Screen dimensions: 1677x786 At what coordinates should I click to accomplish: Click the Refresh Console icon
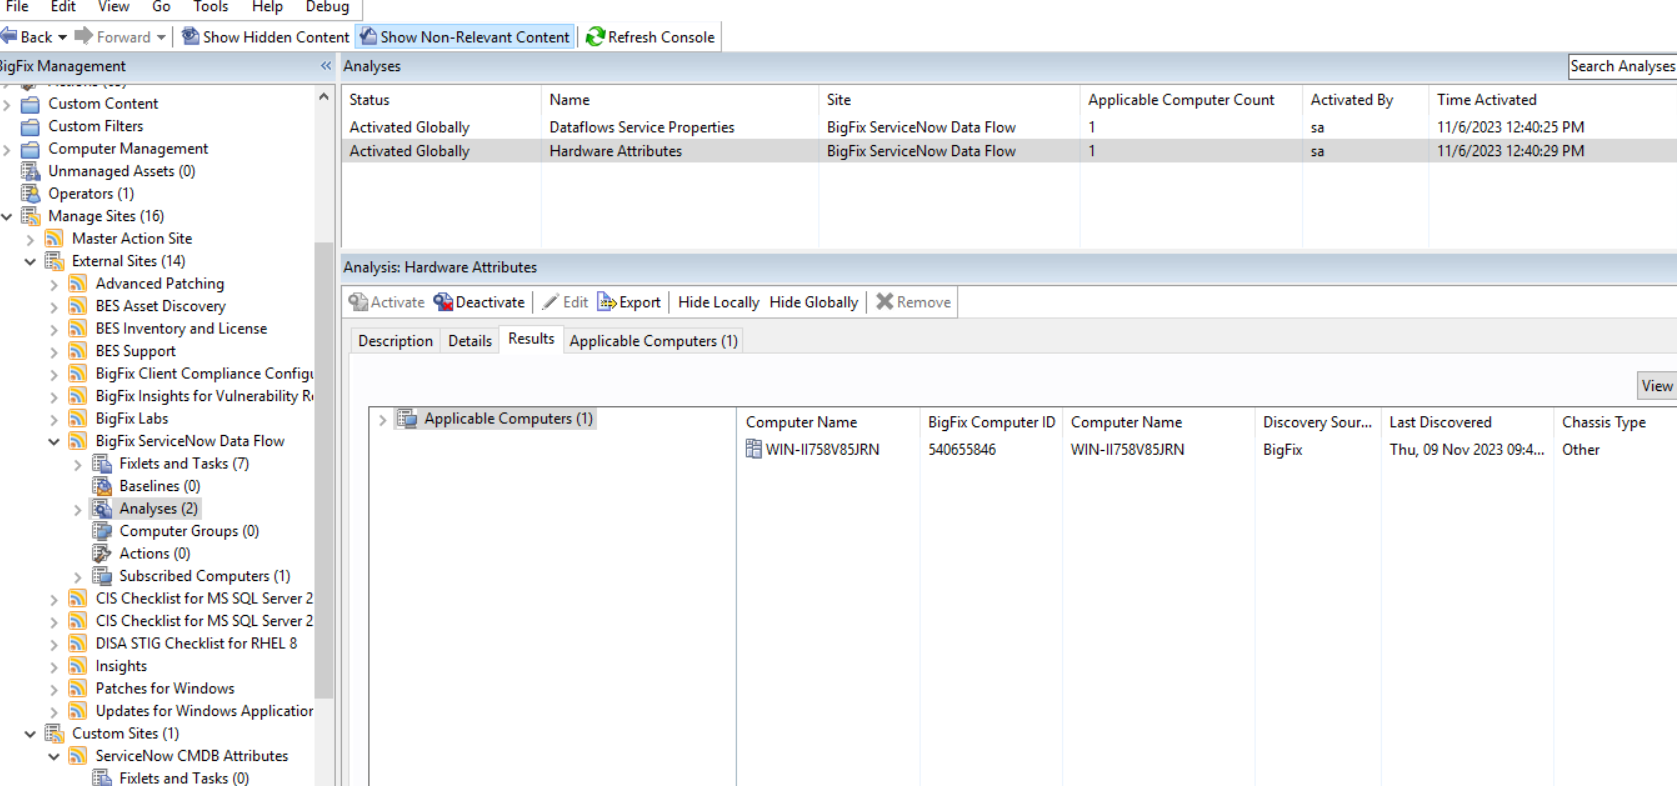596,37
